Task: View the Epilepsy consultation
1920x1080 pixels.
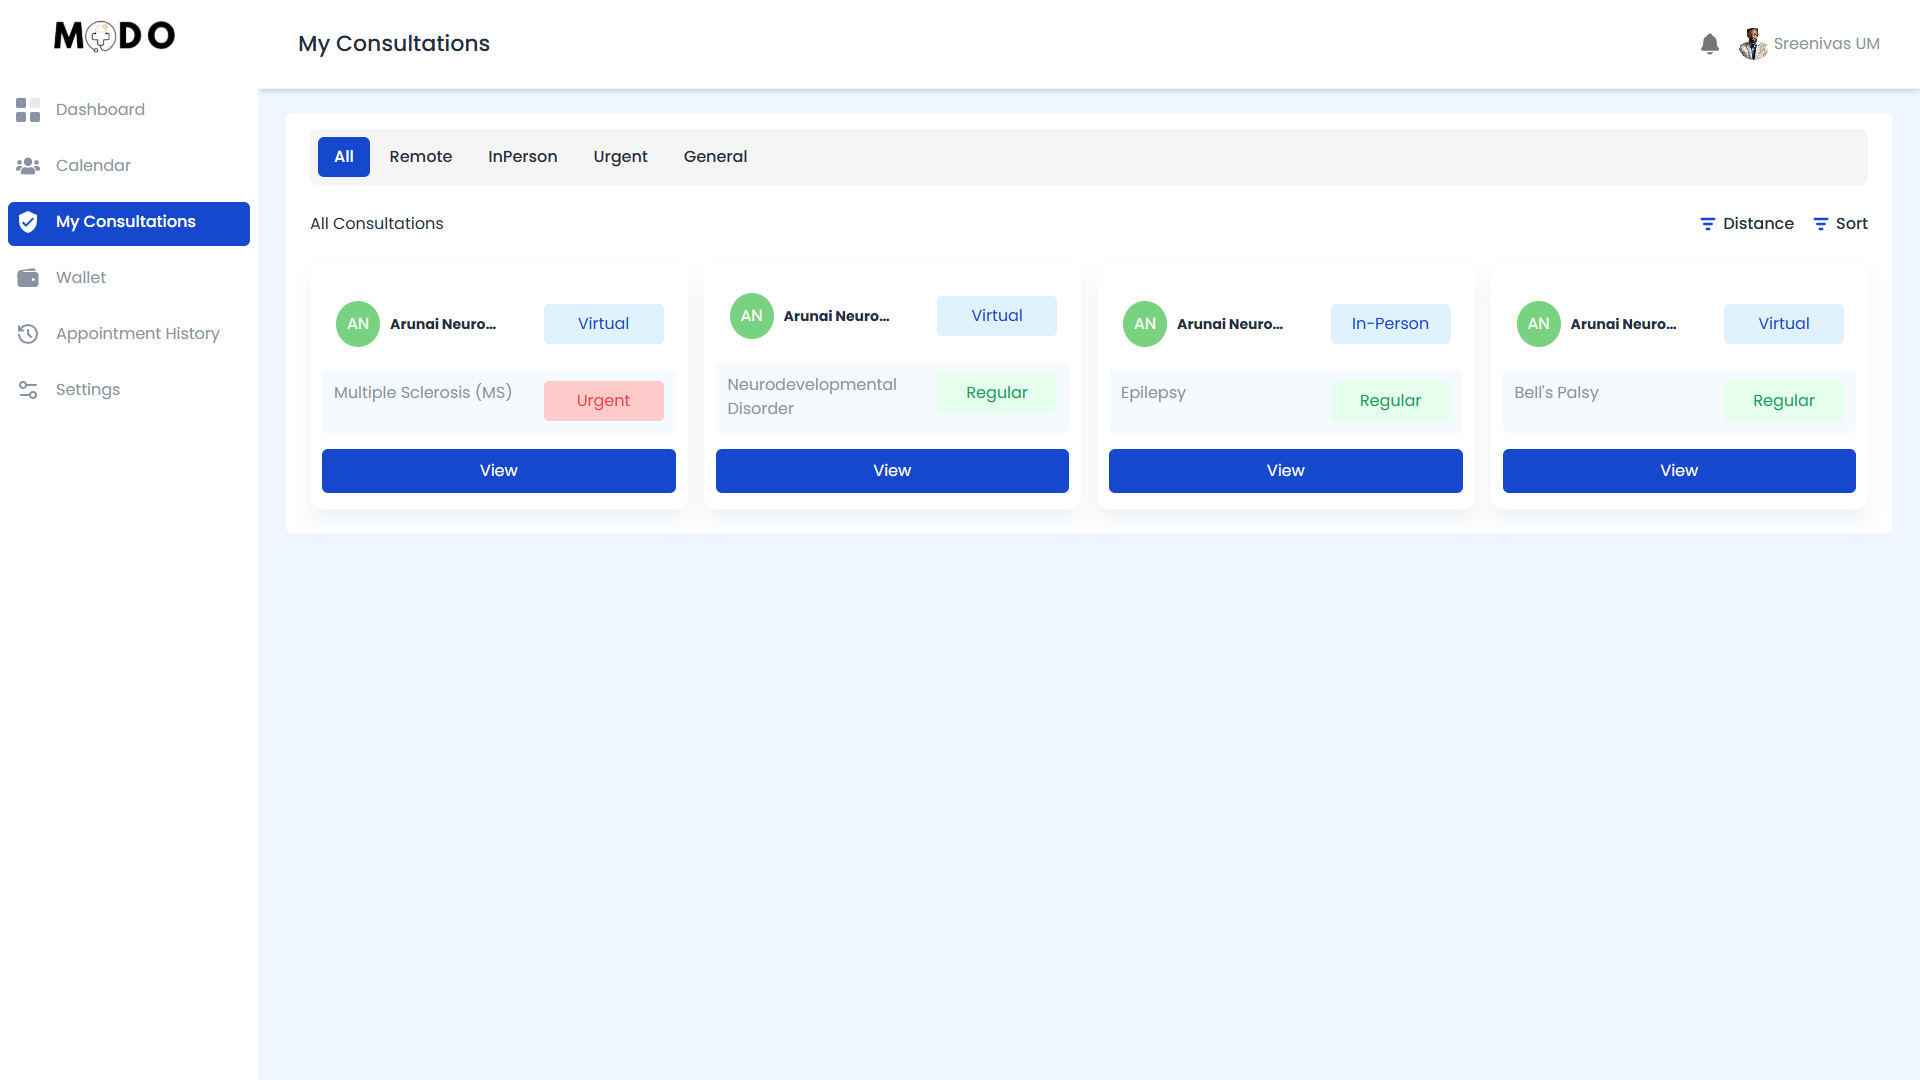Action: [1285, 471]
